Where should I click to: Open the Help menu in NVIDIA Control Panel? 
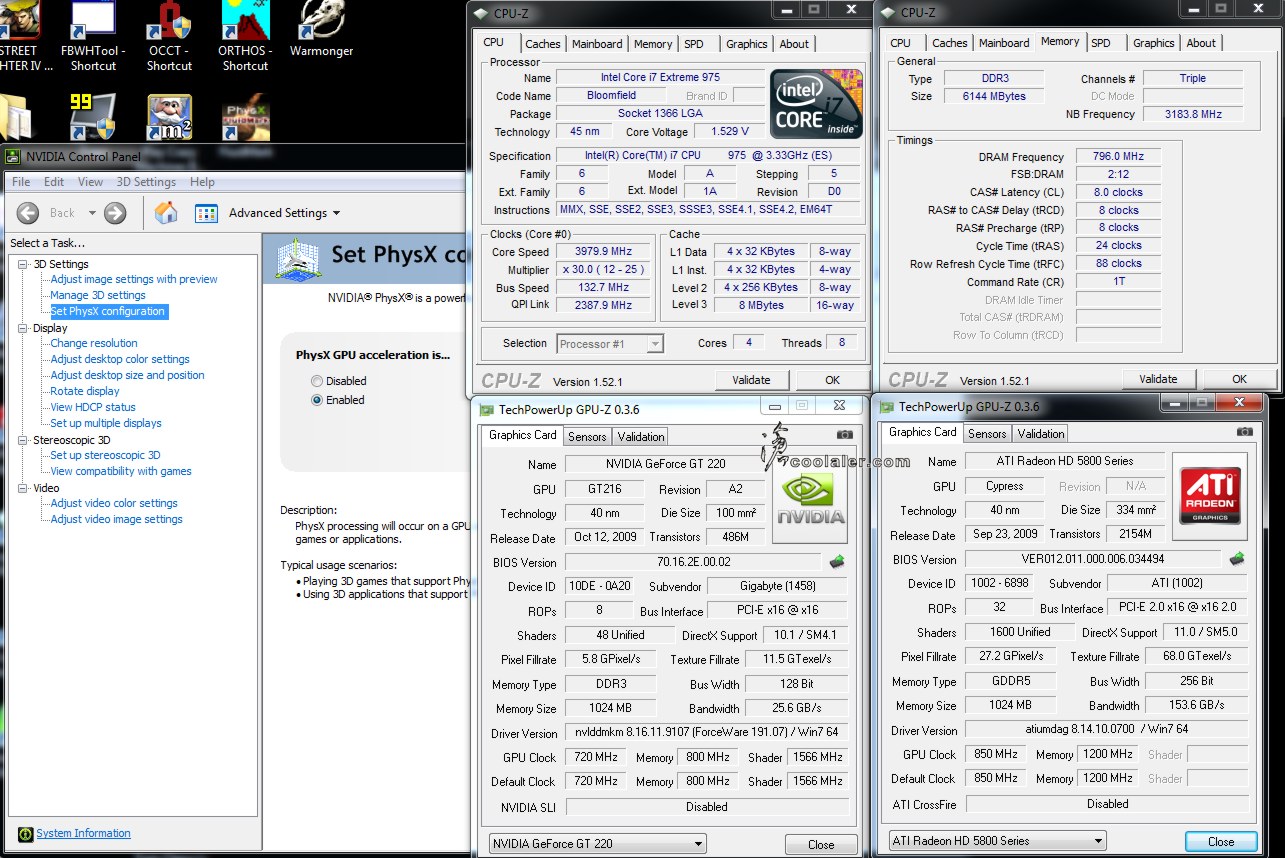[x=202, y=182]
